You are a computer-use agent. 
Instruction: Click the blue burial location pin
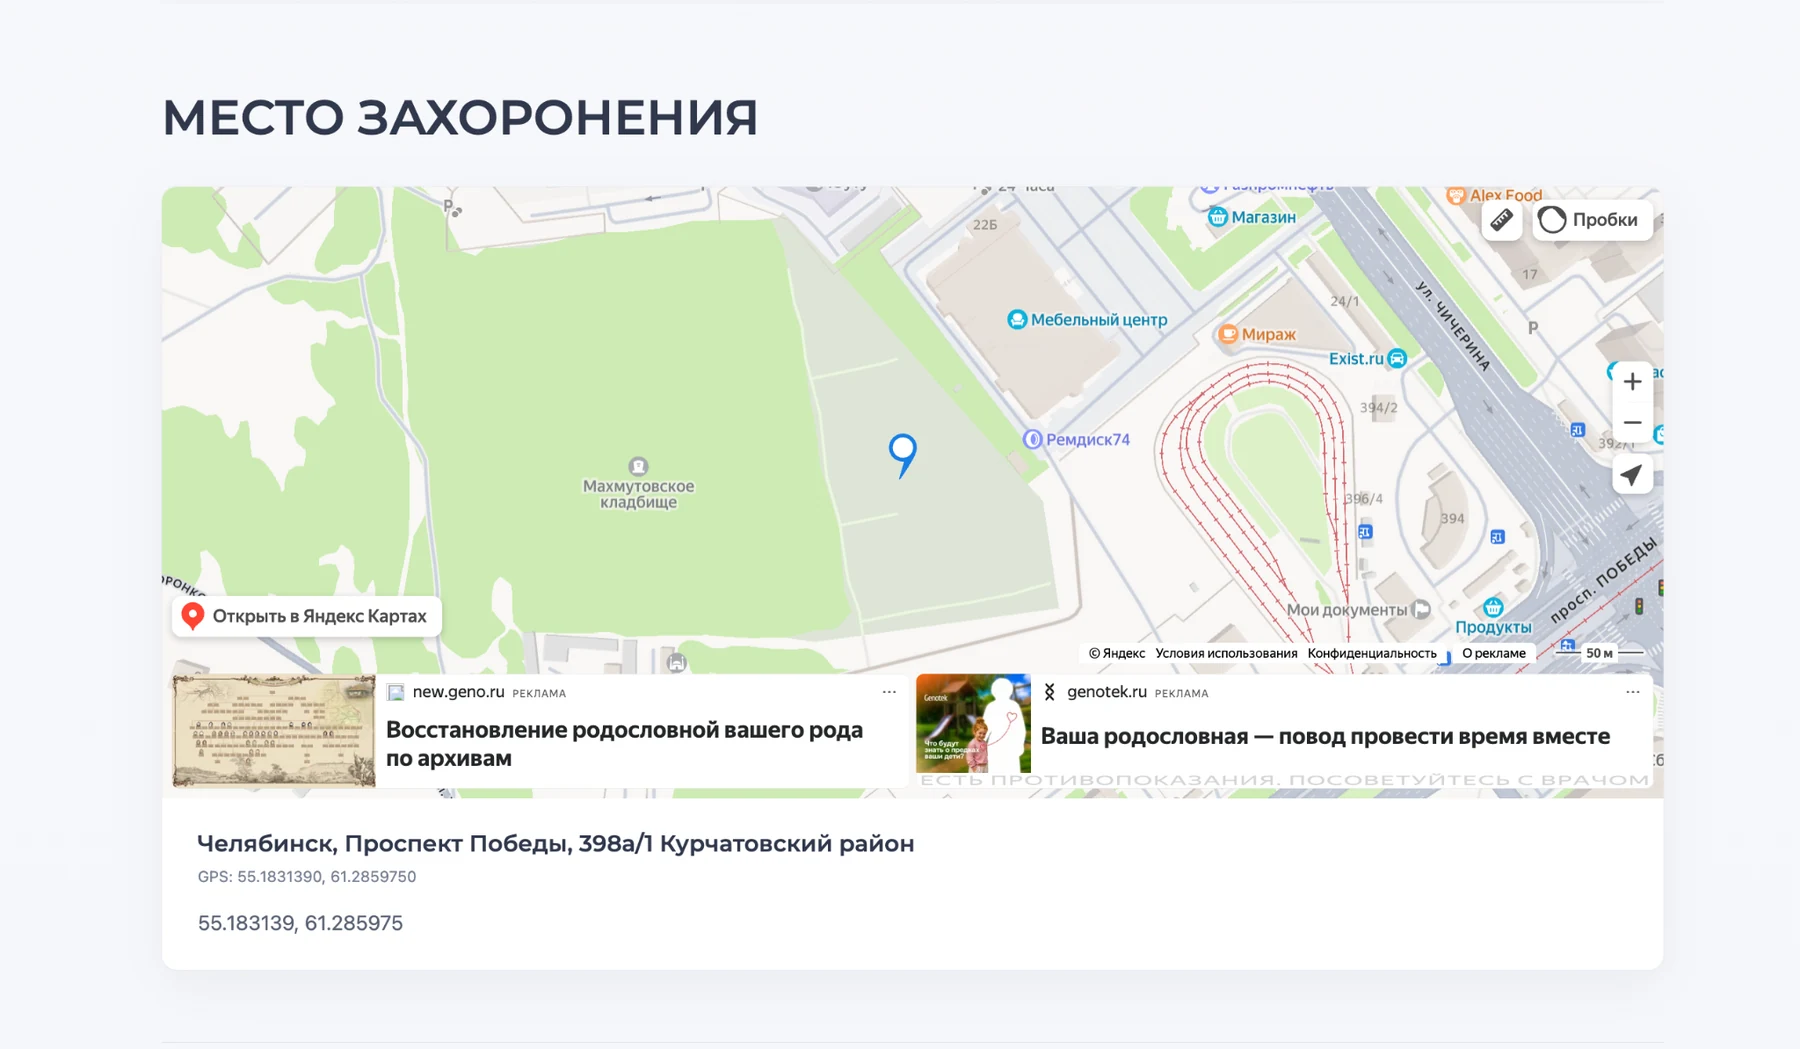pyautogui.click(x=903, y=455)
